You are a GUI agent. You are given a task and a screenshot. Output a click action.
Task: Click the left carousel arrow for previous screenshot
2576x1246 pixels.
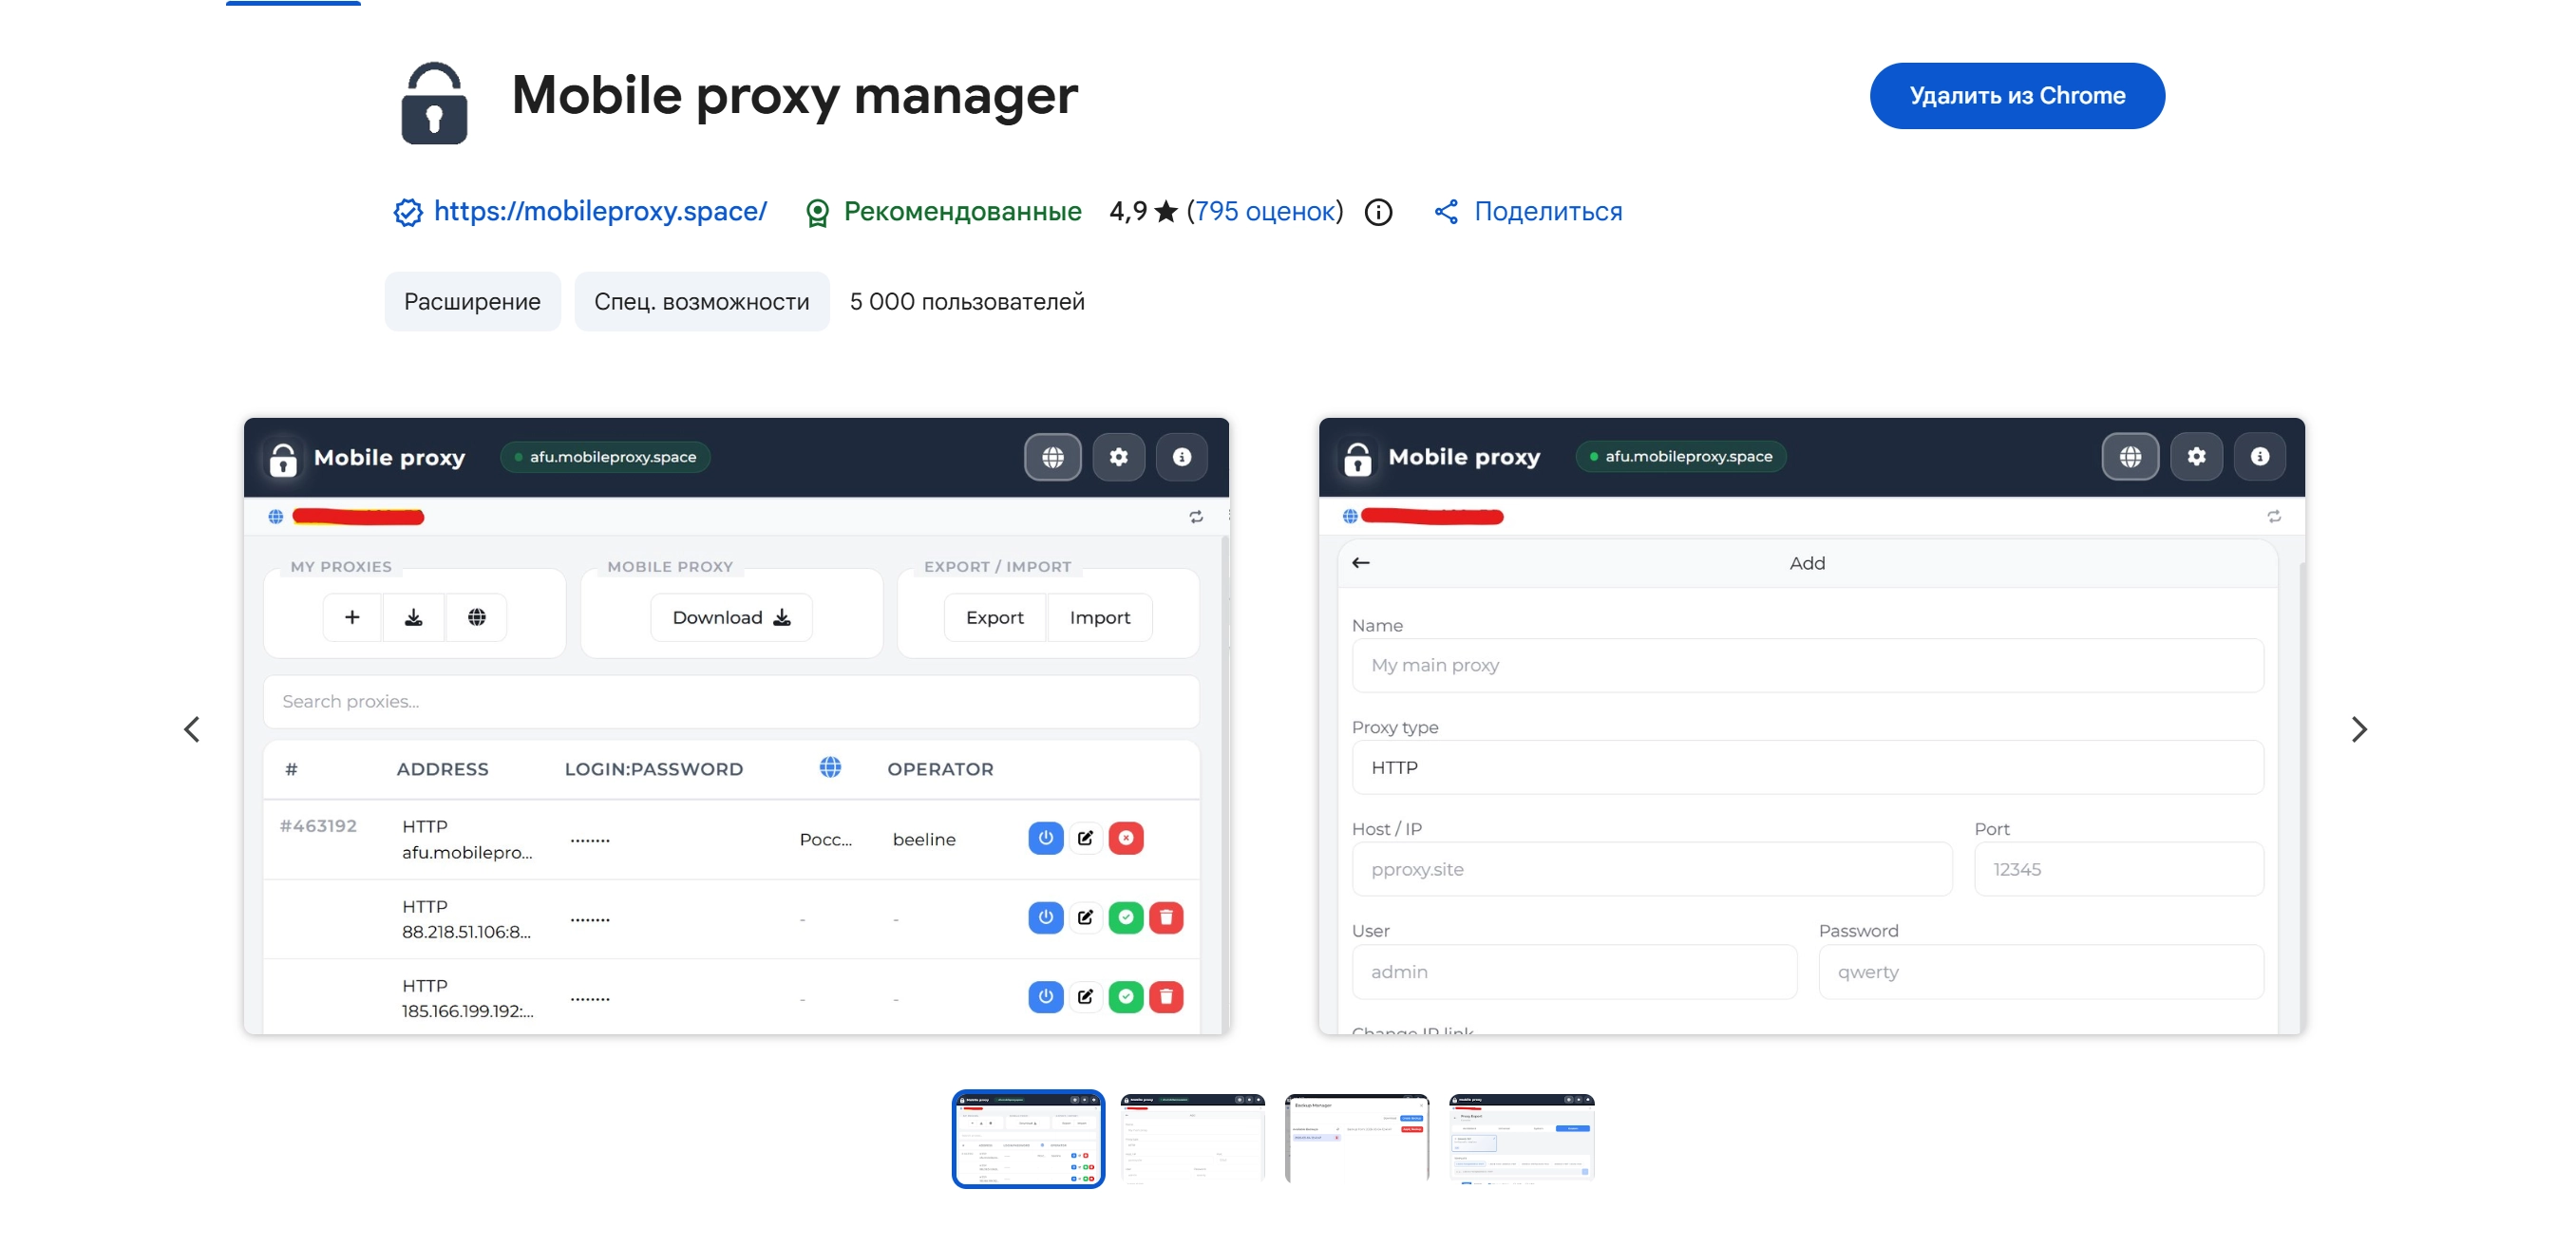(x=192, y=730)
